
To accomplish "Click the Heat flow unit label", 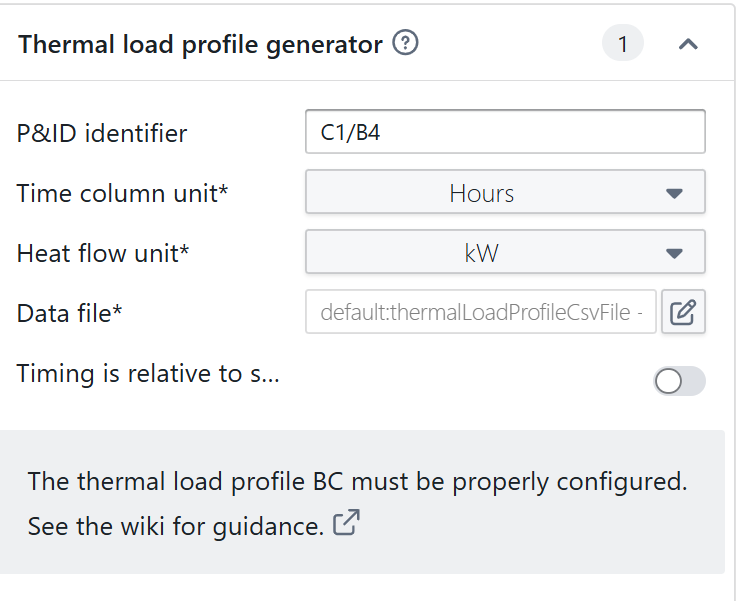I will (x=103, y=253).
